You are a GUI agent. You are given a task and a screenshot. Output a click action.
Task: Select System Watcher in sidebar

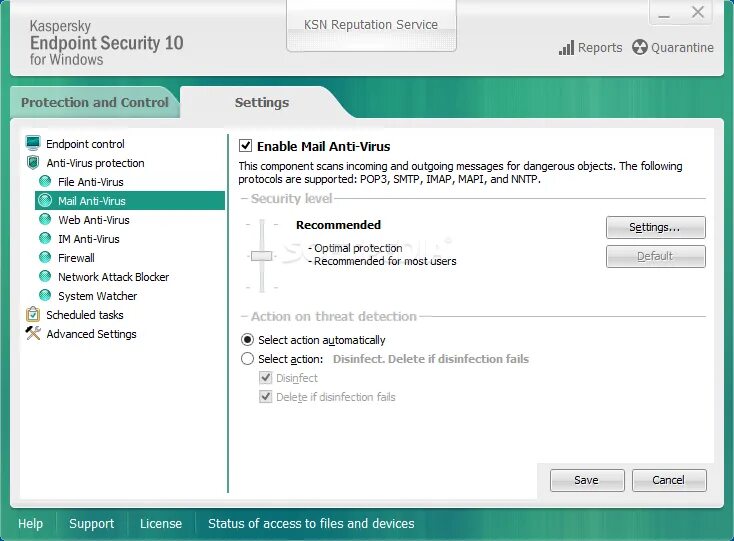(x=97, y=296)
